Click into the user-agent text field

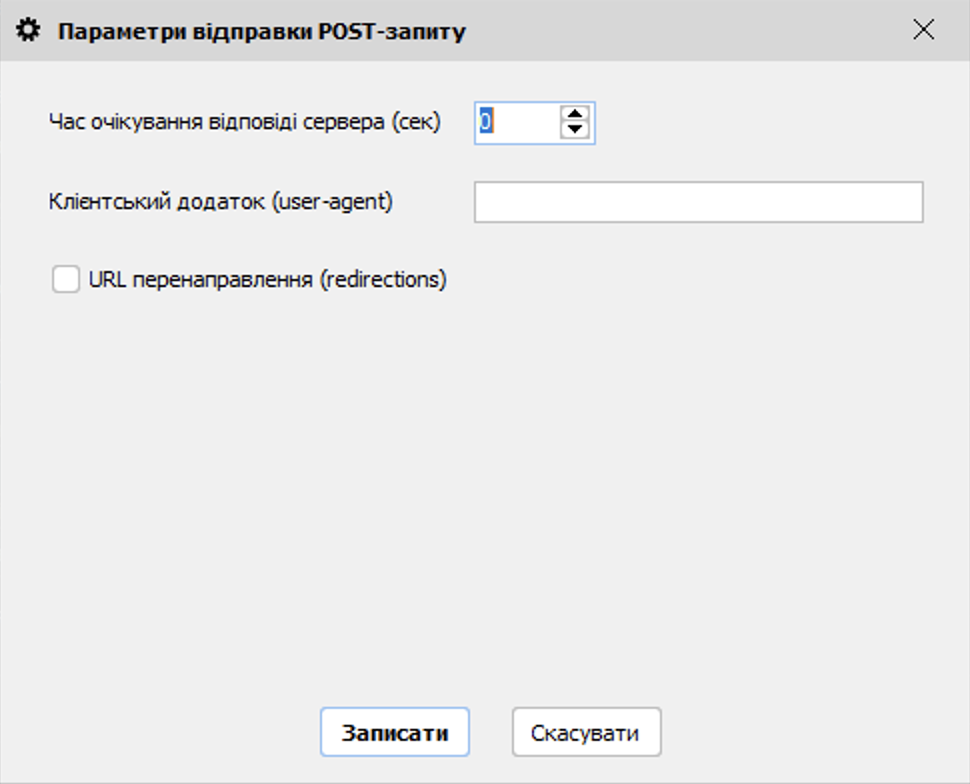coord(698,202)
